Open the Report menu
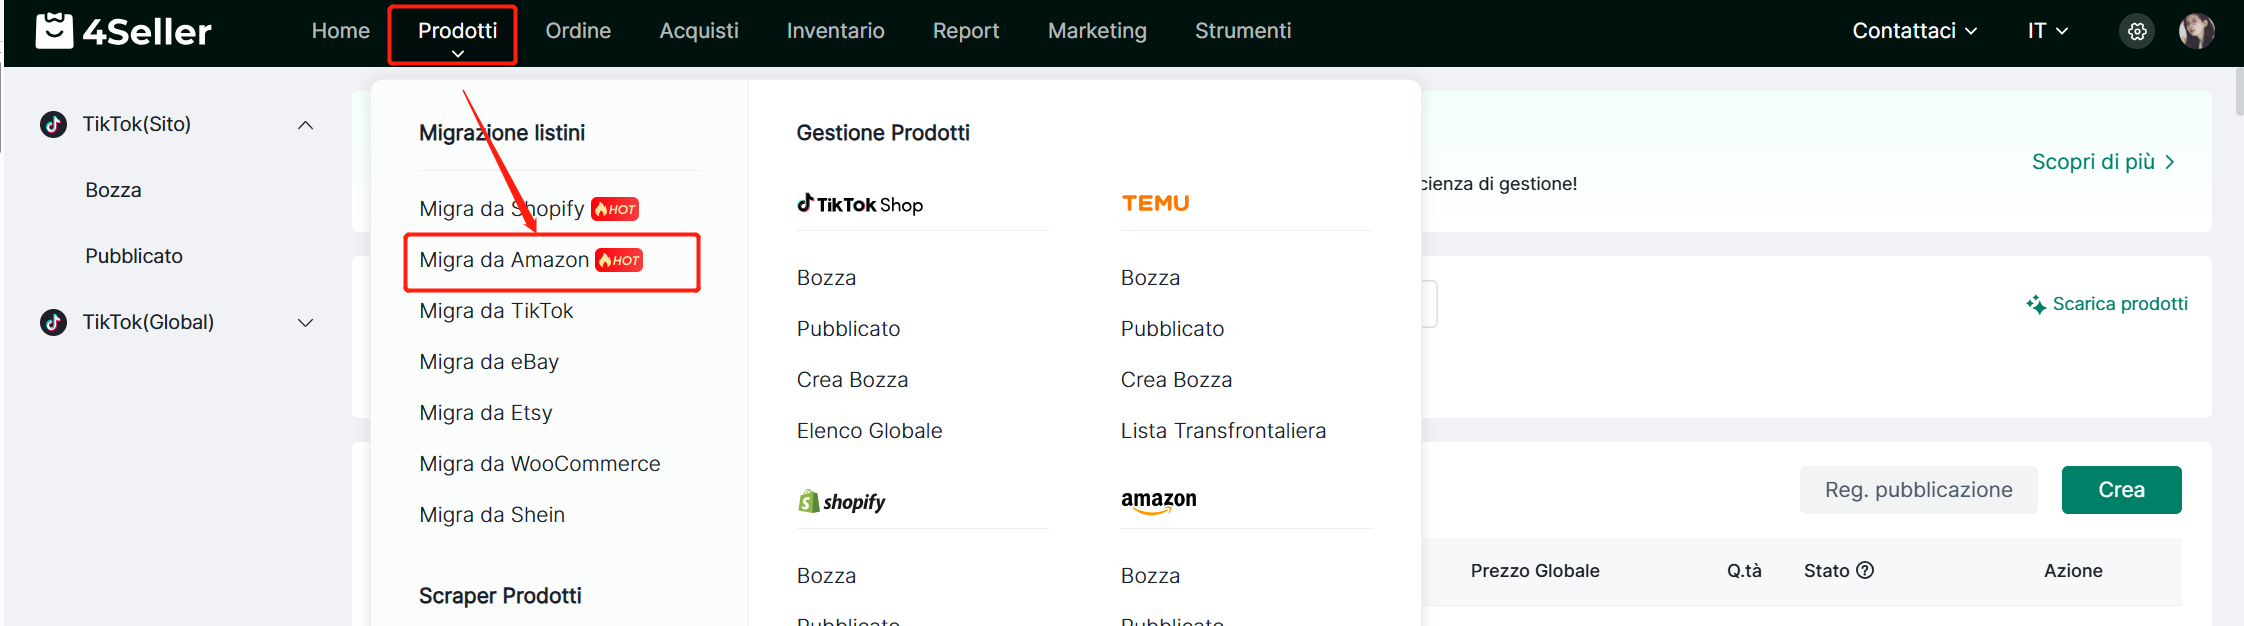 966,31
